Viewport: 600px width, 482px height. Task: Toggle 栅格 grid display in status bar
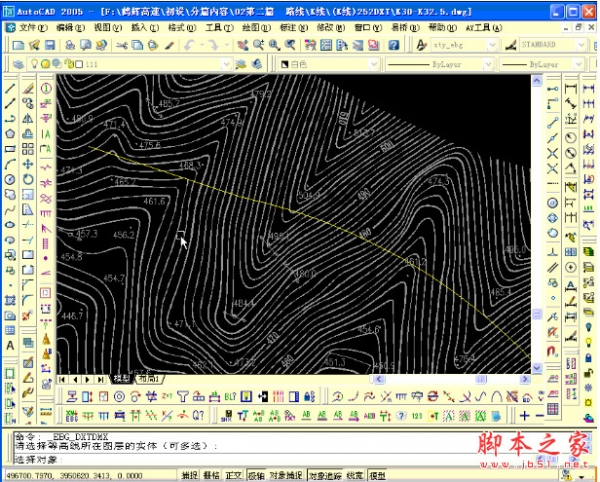(x=211, y=475)
